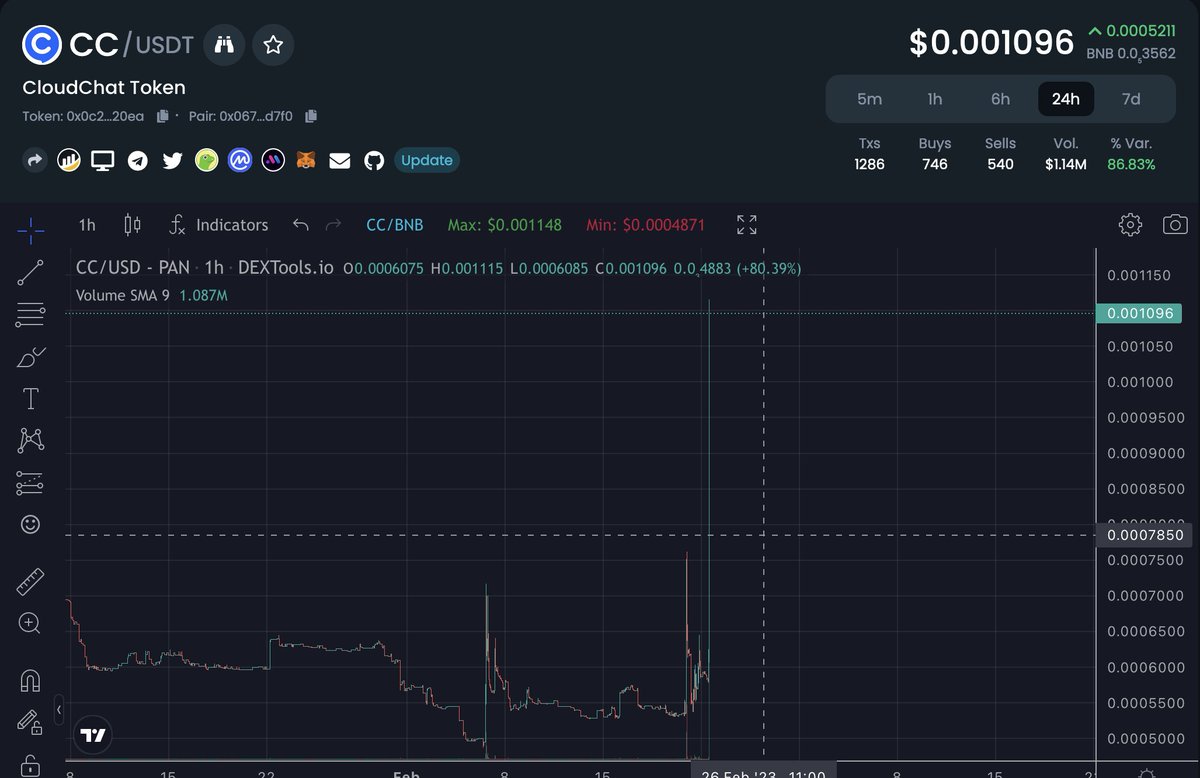Open the Fibonacci/horizontal lines tool
Image resolution: width=1200 pixels, height=778 pixels.
(x=30, y=315)
